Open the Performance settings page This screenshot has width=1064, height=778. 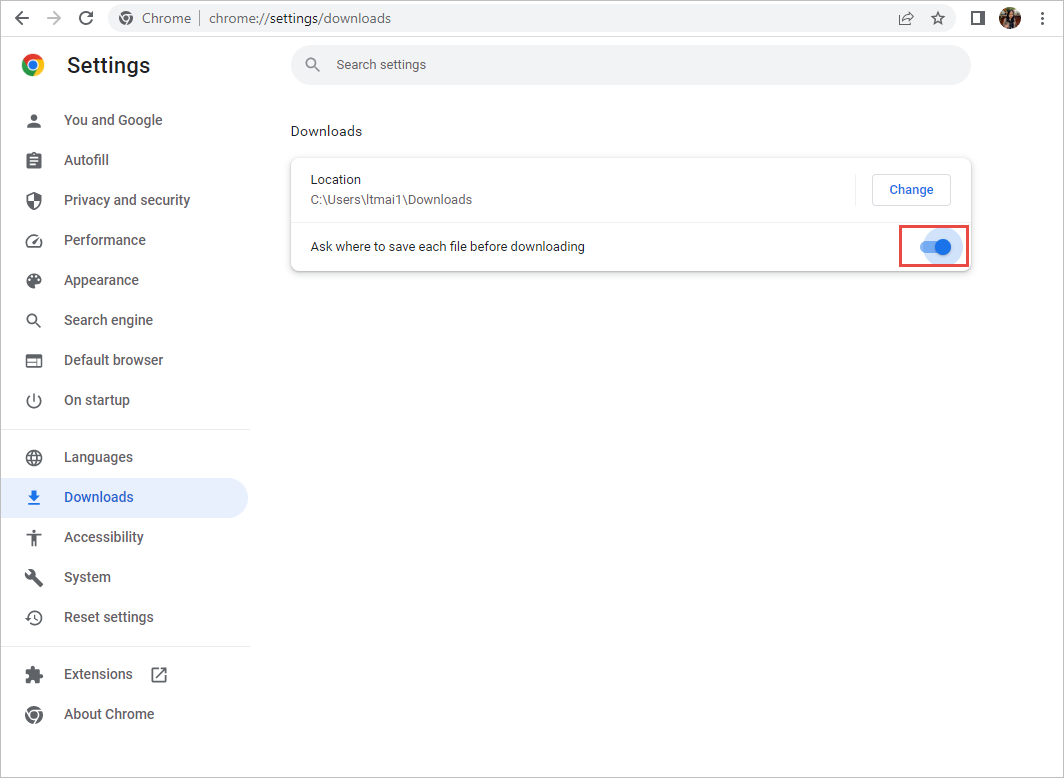click(104, 240)
